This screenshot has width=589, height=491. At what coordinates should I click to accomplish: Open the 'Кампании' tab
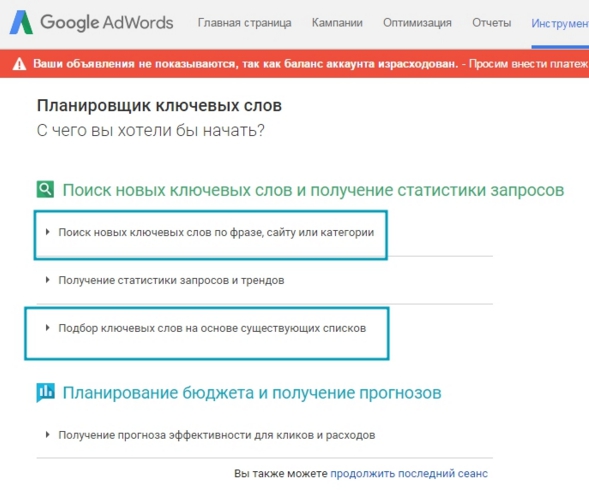(337, 23)
